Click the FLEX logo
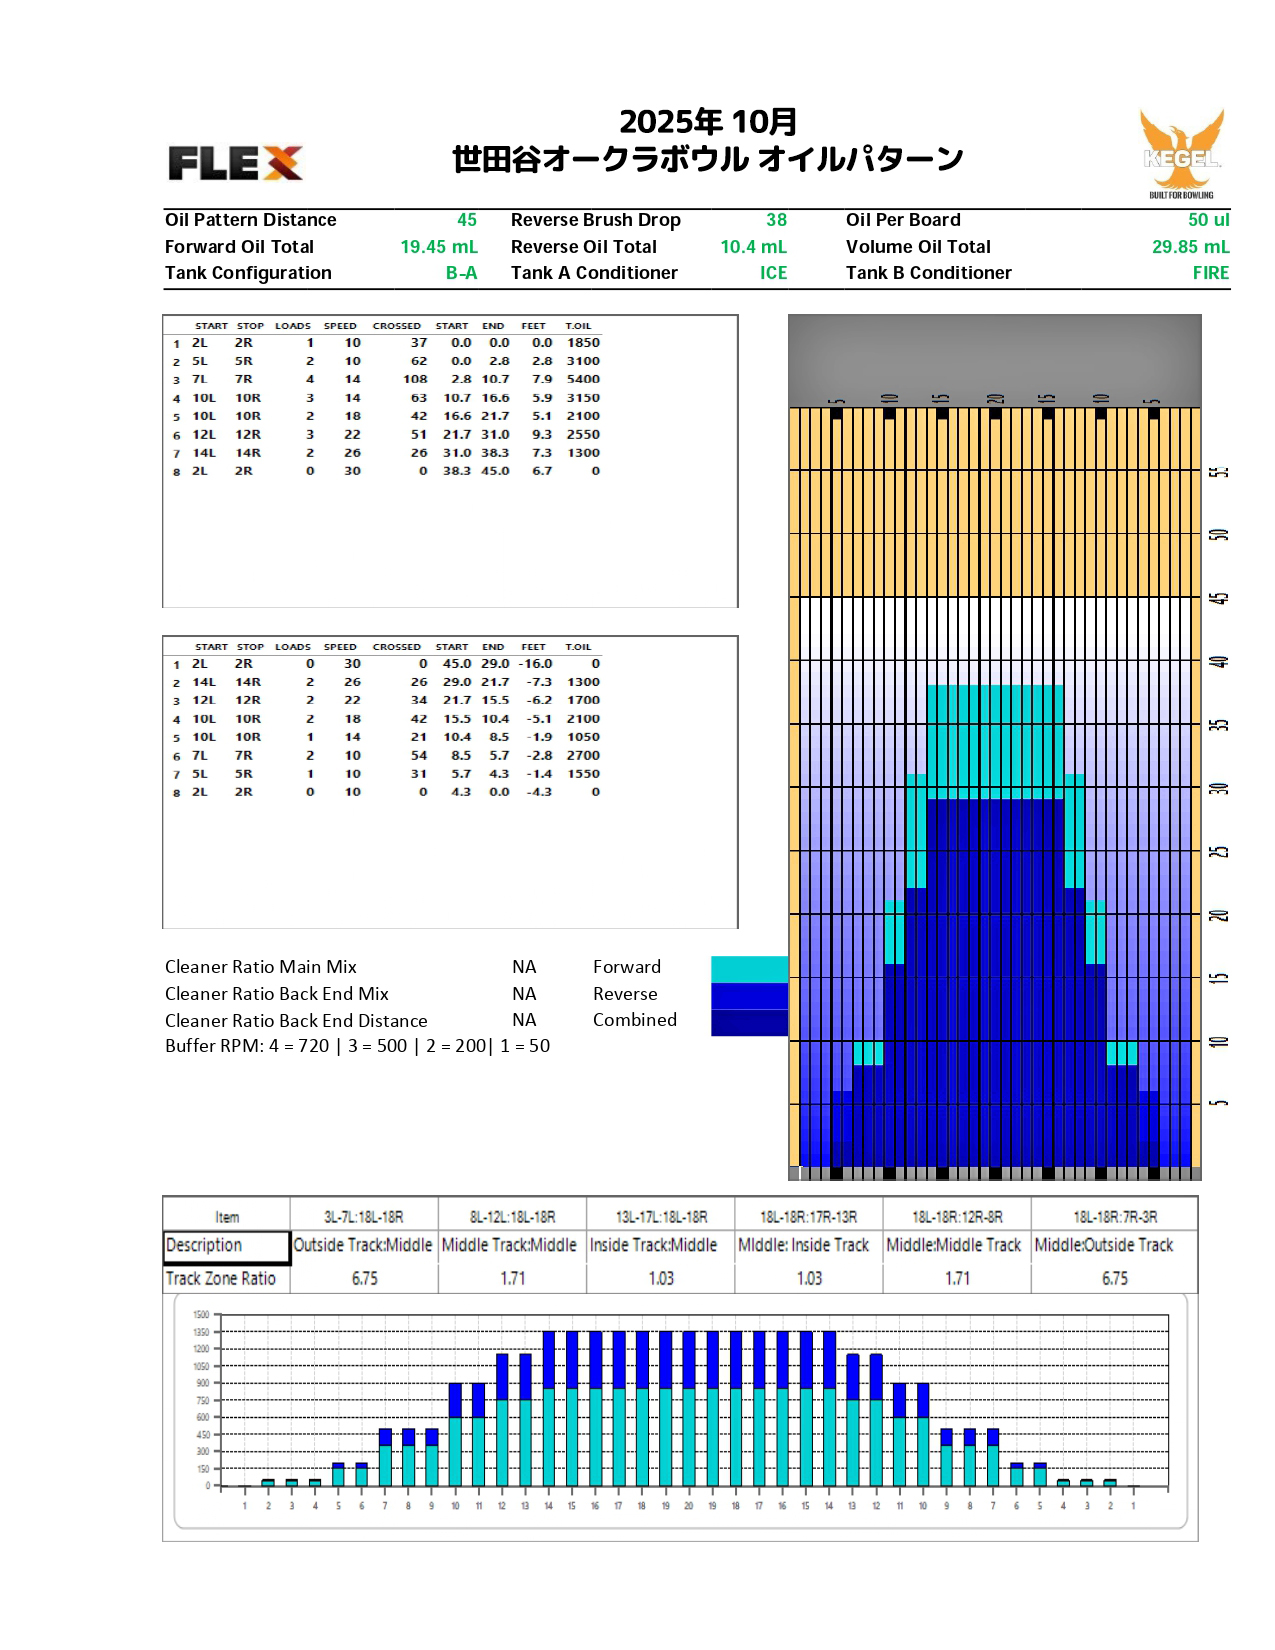The height and width of the screenshot is (1650, 1275). 235,163
